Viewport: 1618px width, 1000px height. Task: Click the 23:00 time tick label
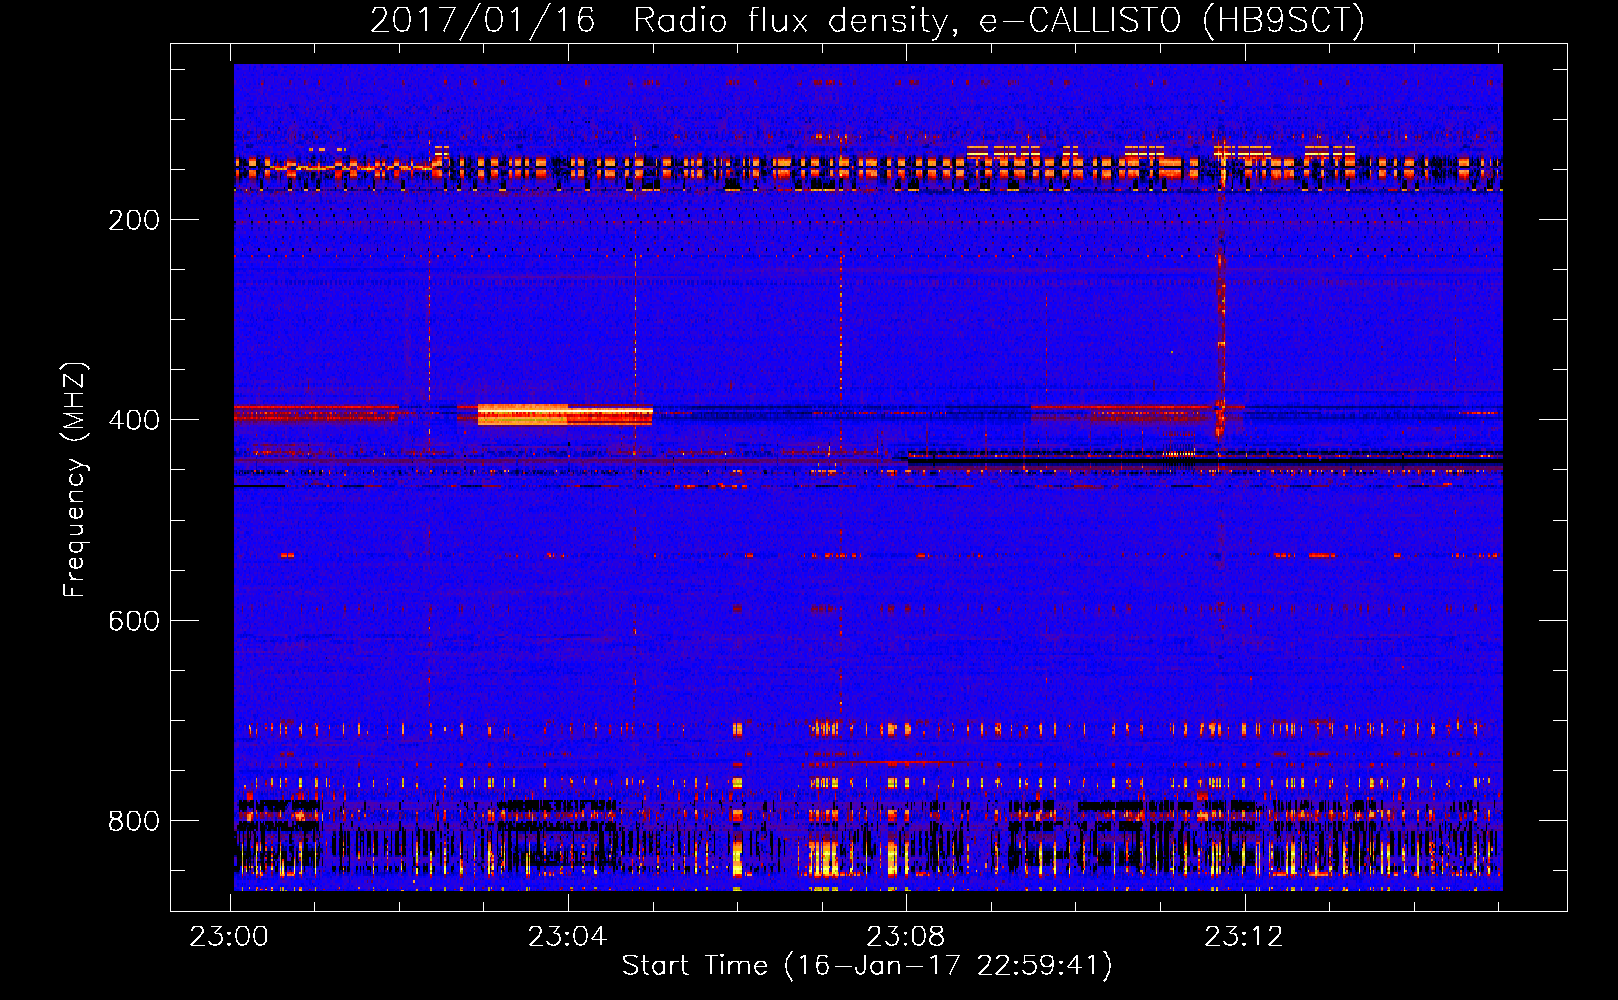coord(230,937)
